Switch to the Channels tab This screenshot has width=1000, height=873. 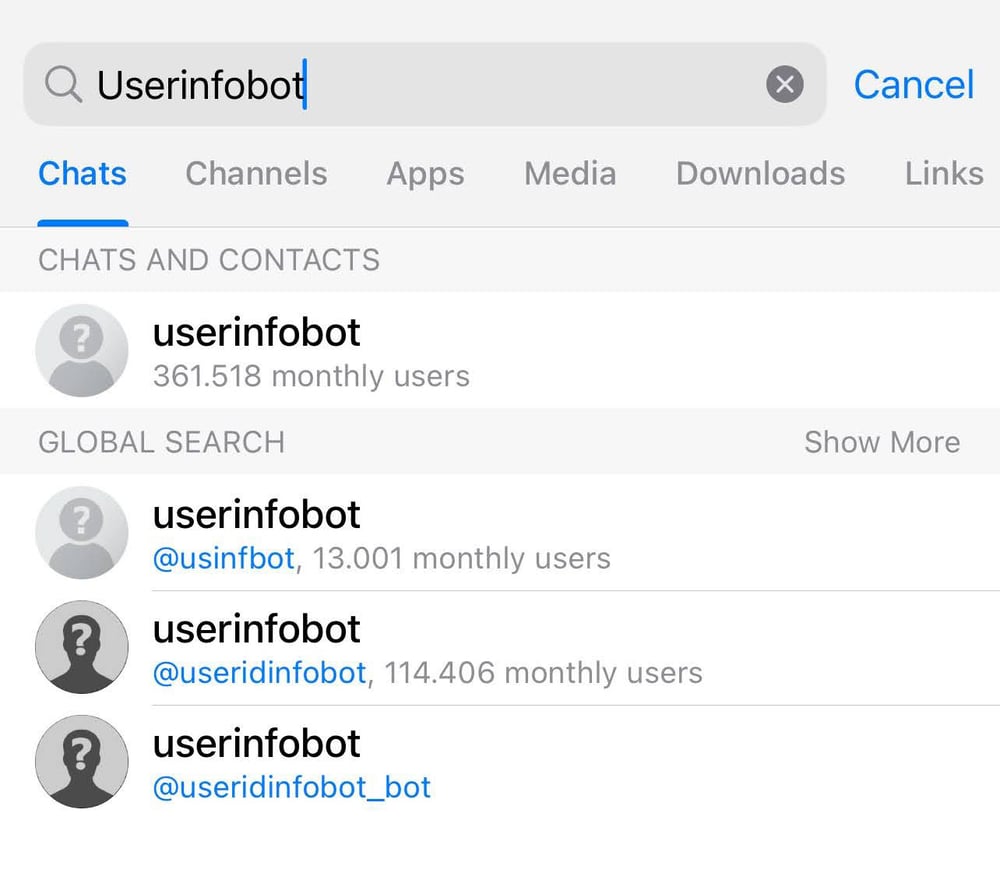(256, 173)
